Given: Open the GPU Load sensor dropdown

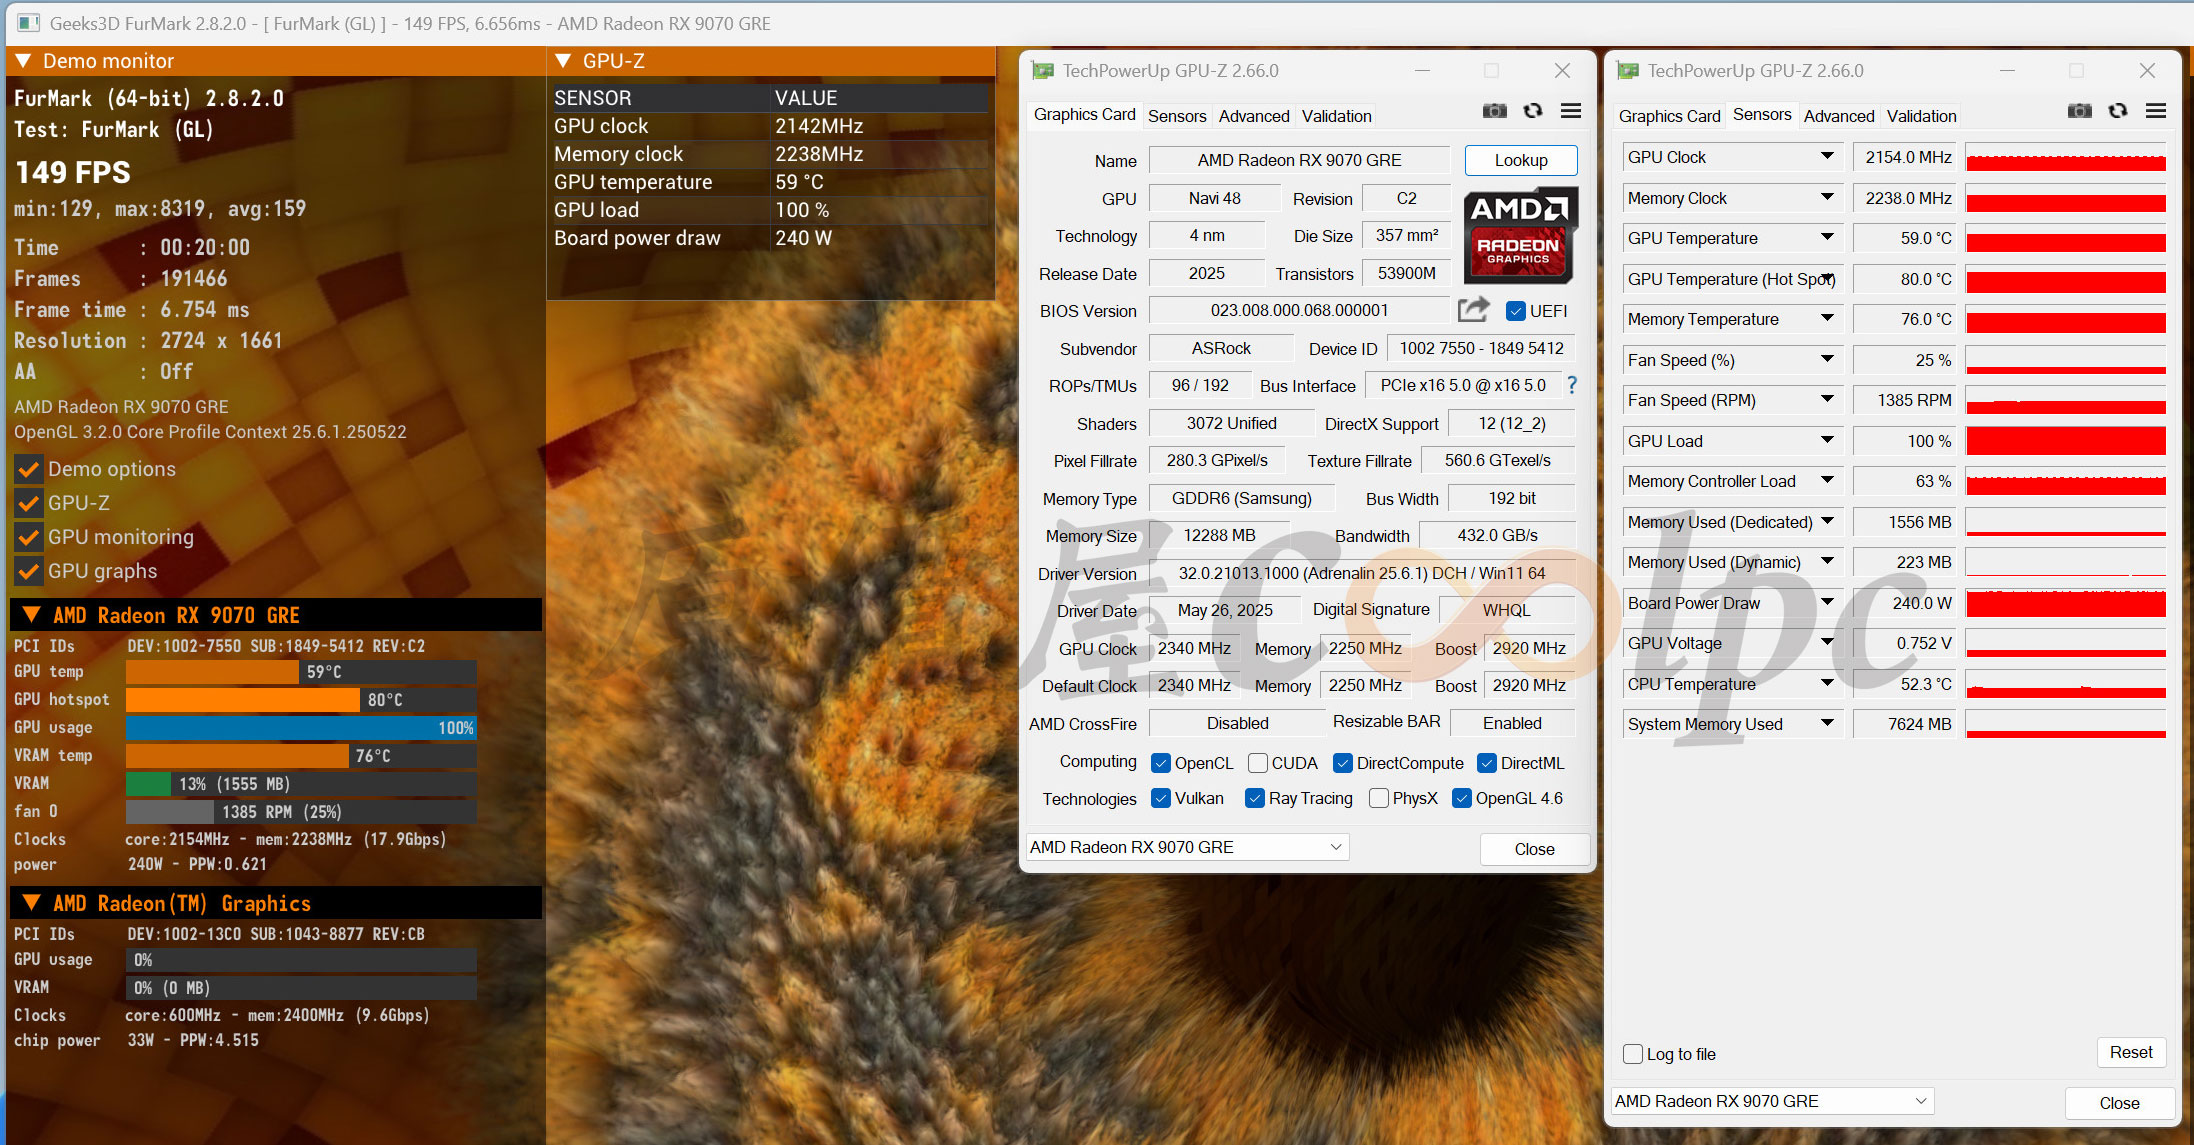Looking at the screenshot, I should [1827, 440].
